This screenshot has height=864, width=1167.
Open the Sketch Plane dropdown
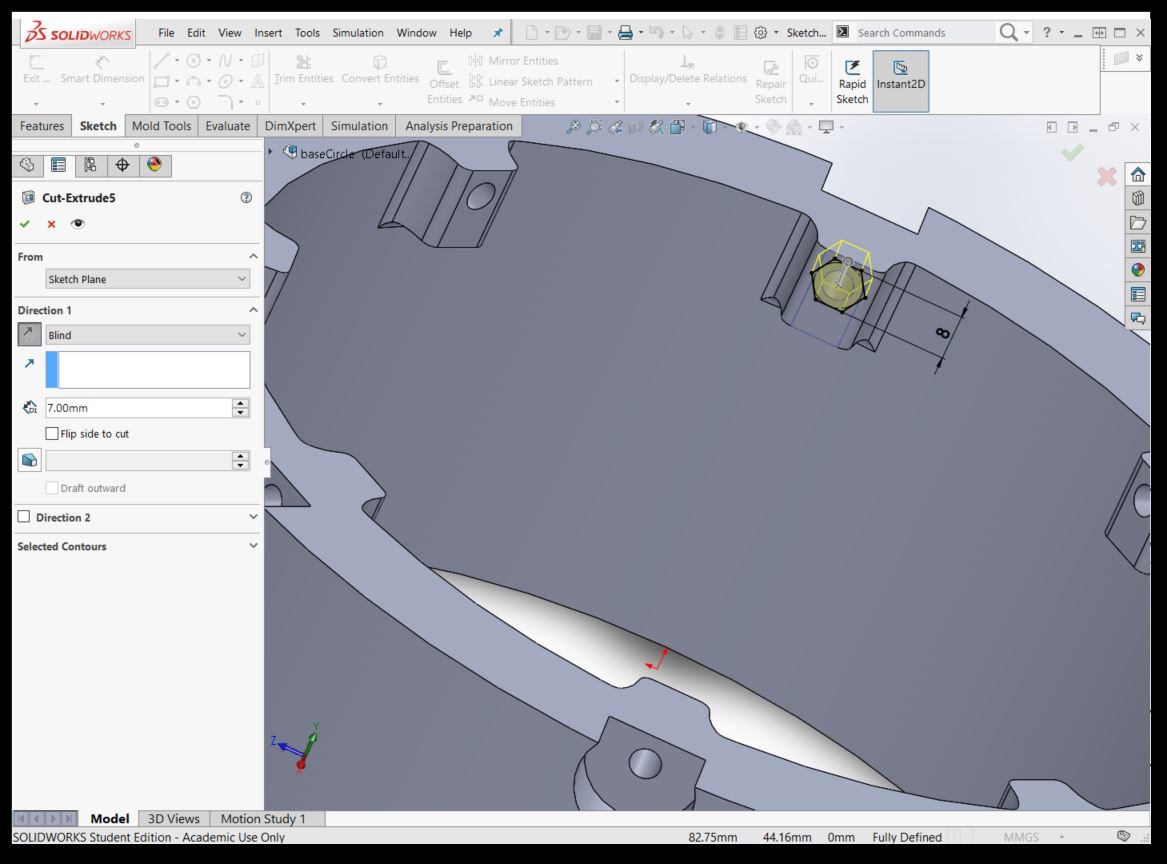pyautogui.click(x=148, y=279)
